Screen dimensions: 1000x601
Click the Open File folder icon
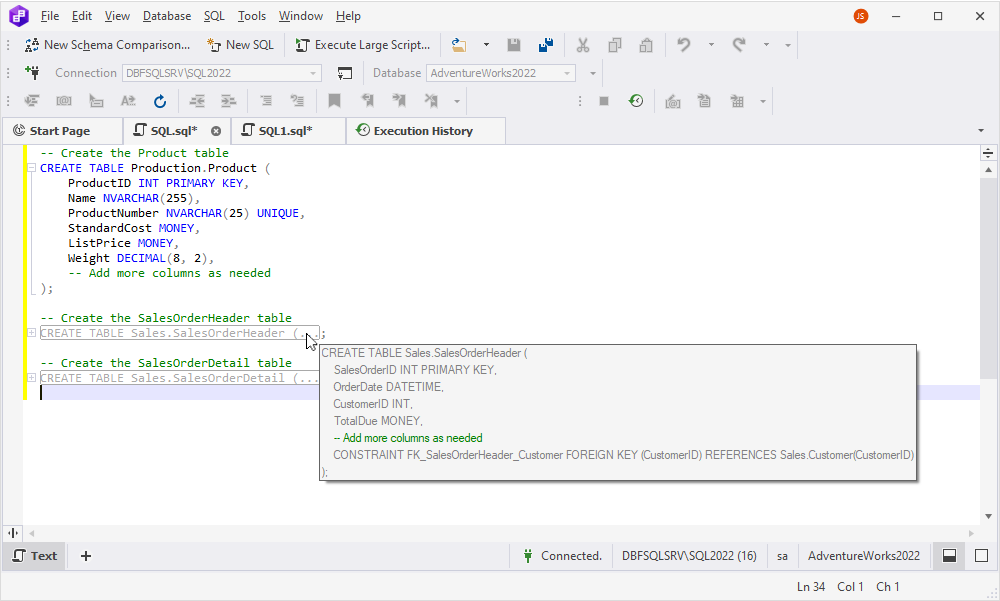pos(459,45)
